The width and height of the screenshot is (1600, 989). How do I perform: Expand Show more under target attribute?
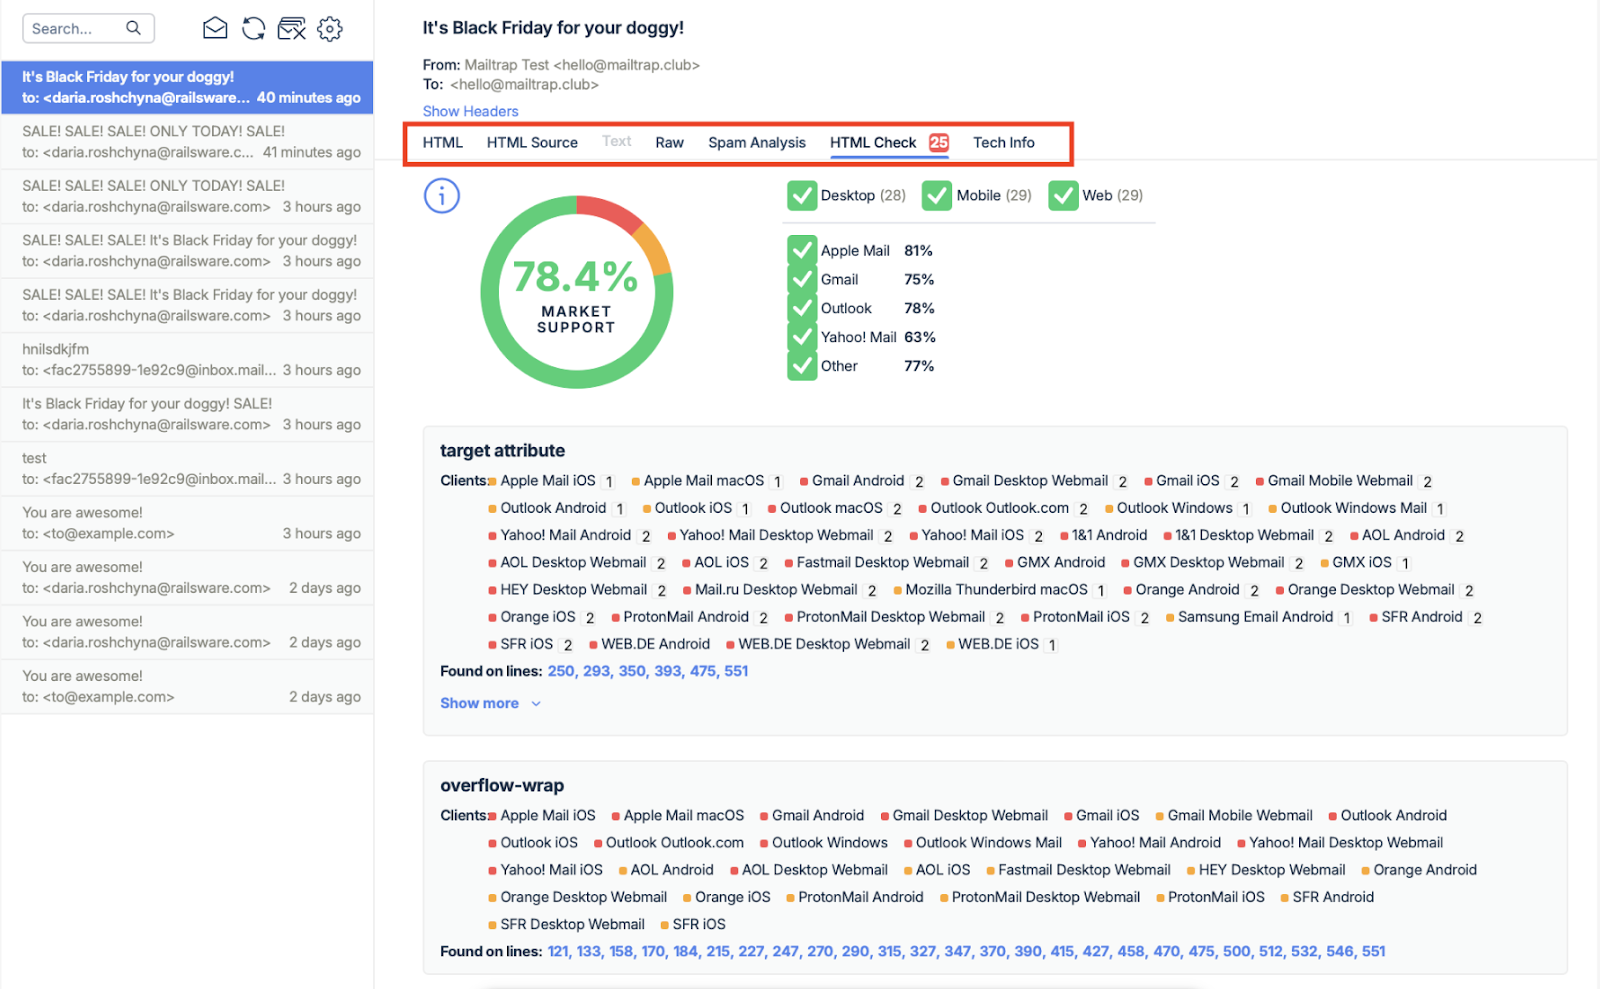[x=479, y=704]
